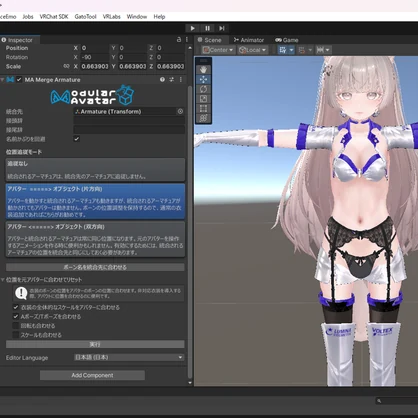The image size is (418, 418).
Task: Click the scrollbar down arrow in Inspector
Action: 190,383
